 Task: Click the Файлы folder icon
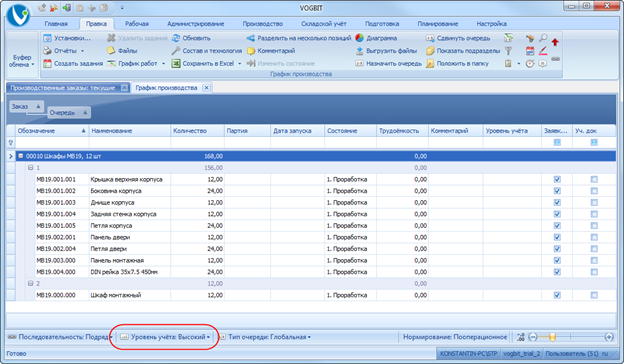coord(111,51)
